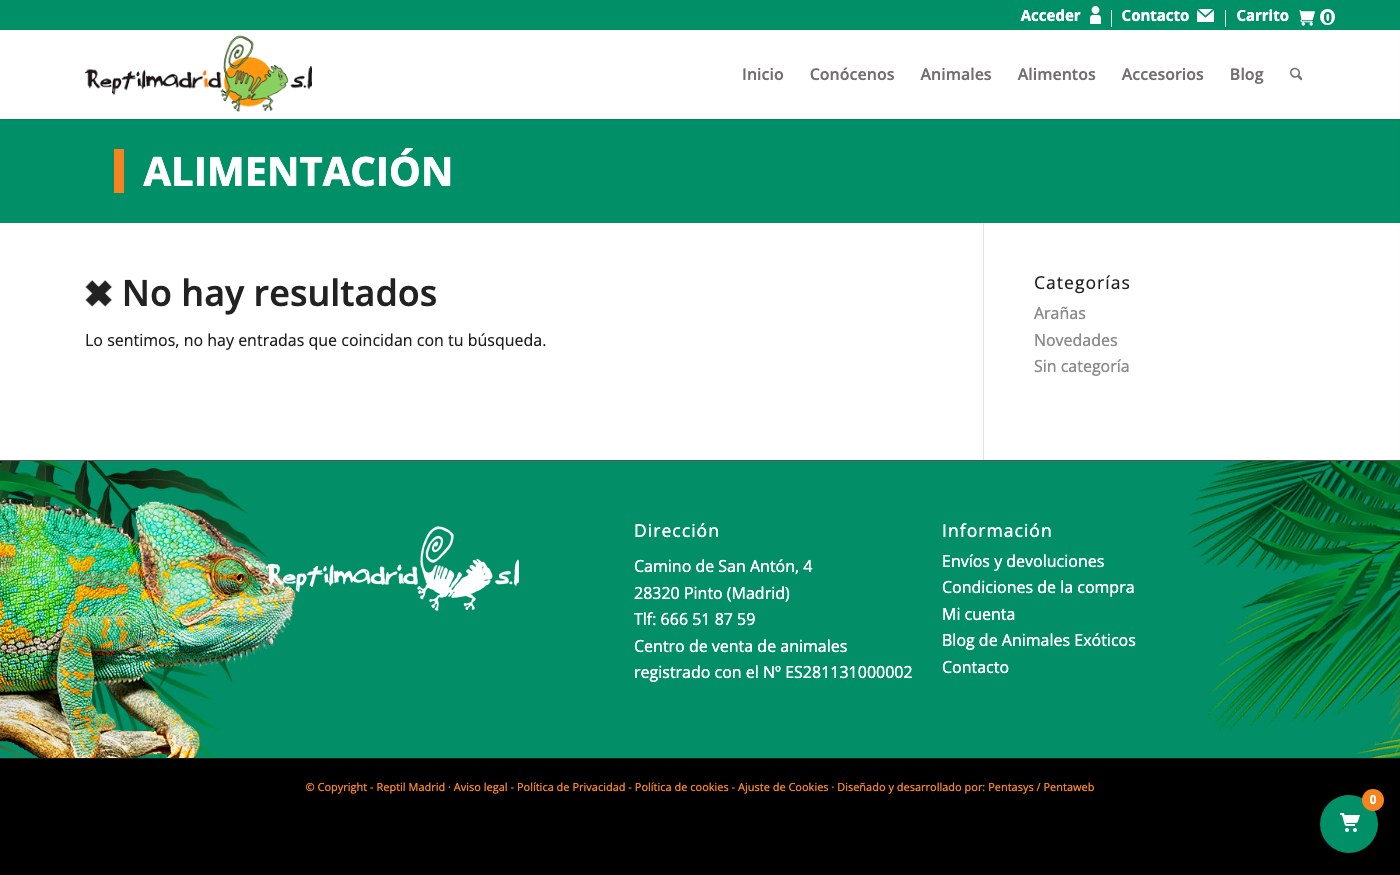Click the white Reptilmadrid footer logo
Image resolution: width=1400 pixels, height=875 pixels.
(393, 569)
